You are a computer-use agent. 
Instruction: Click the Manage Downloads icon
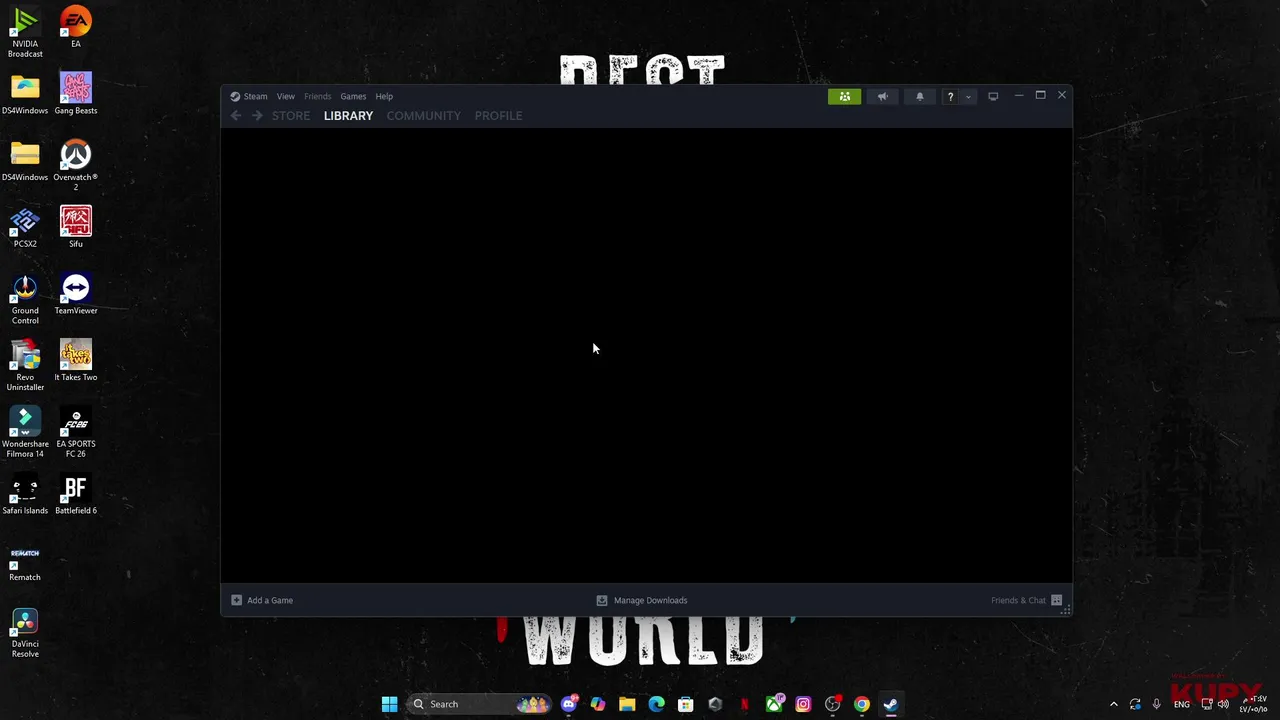(601, 600)
